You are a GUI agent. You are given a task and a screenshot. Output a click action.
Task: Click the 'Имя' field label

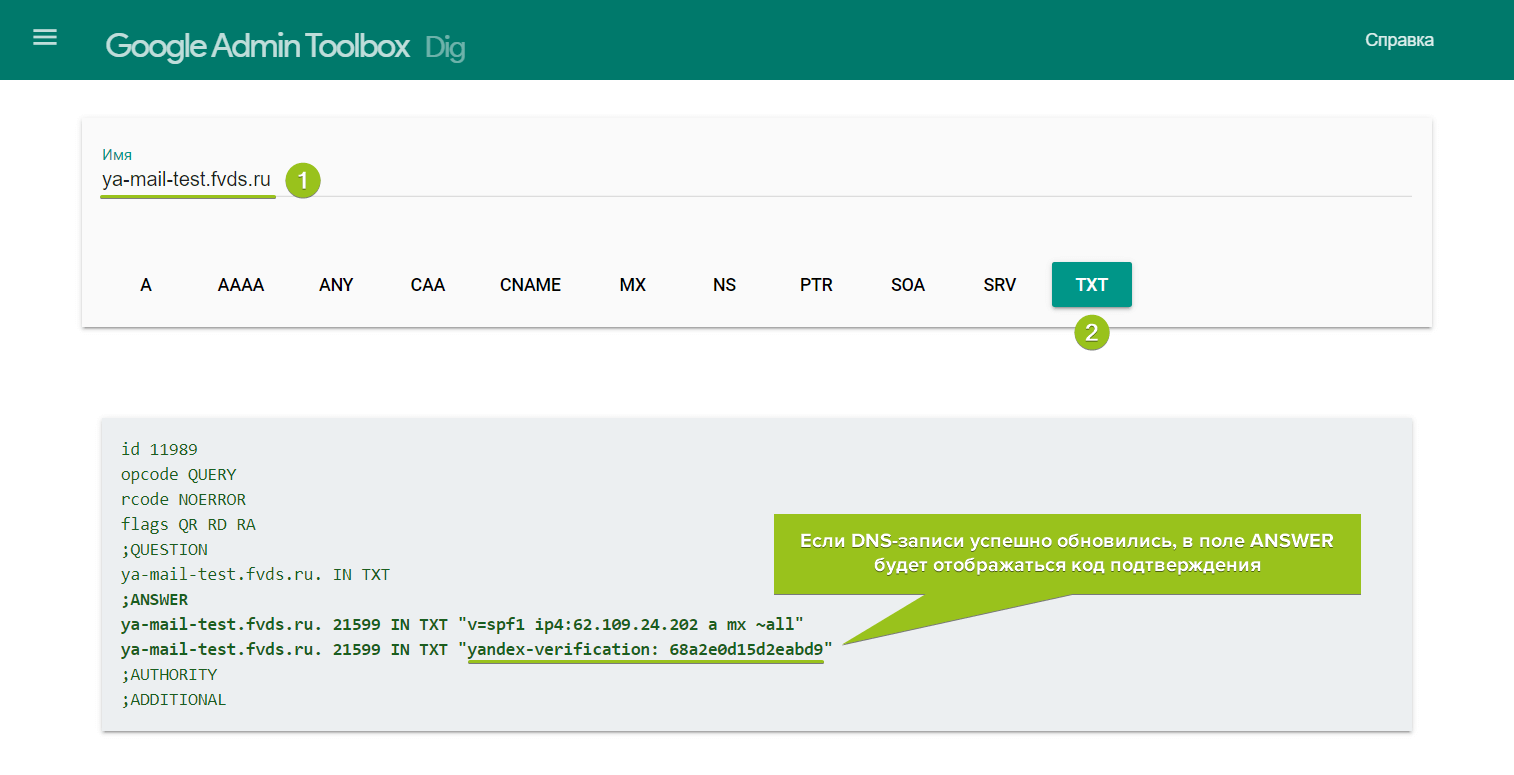coord(117,155)
